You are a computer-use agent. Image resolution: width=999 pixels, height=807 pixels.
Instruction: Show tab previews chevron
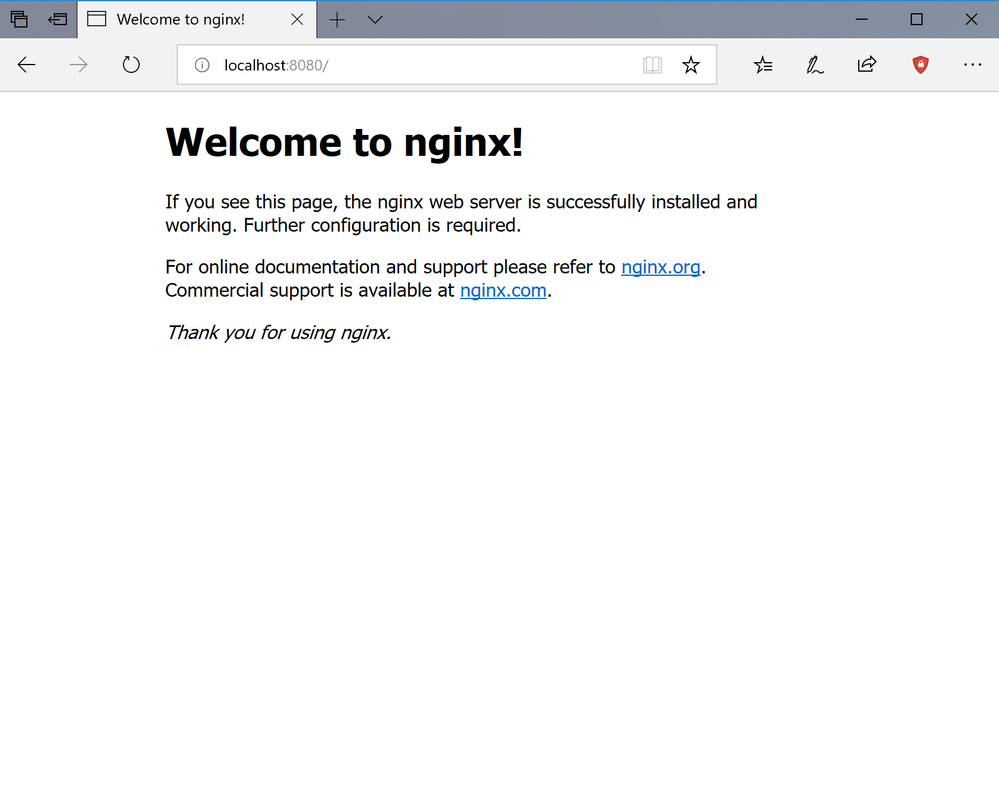coord(375,20)
